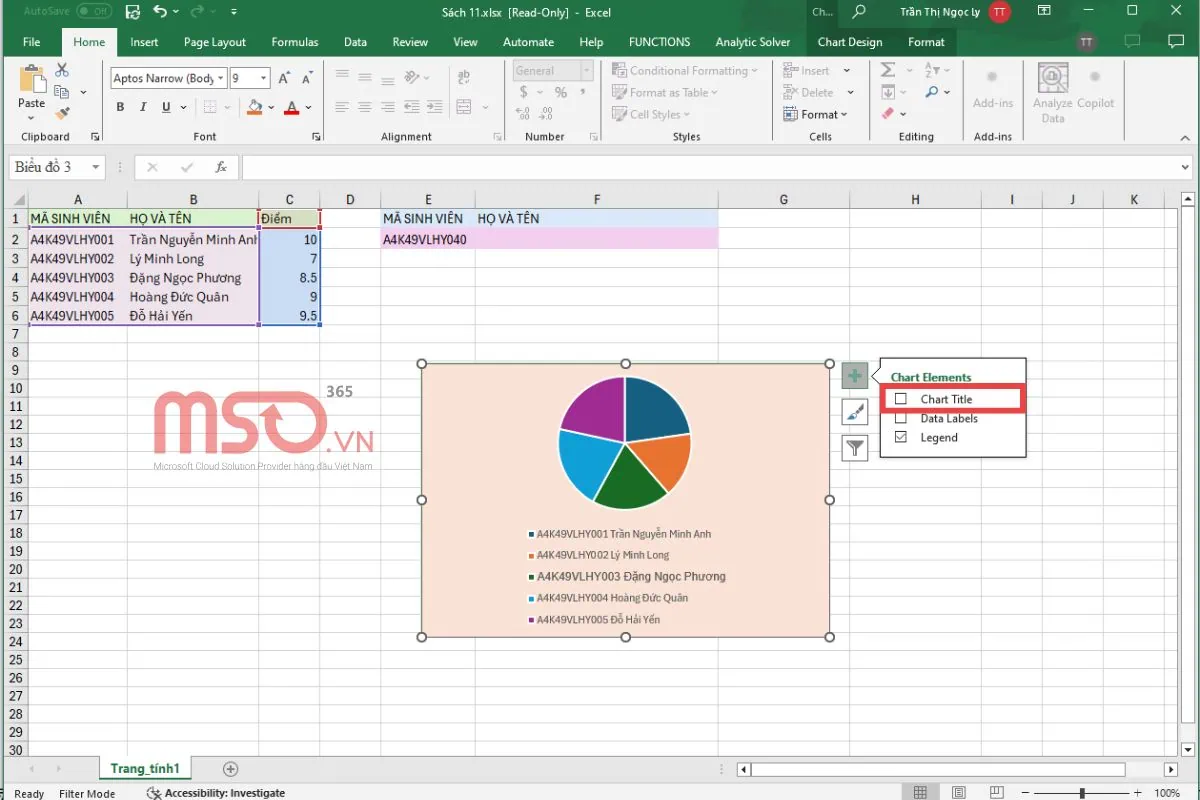
Task: Click Cell Styles in the Styles group
Action: 650,114
